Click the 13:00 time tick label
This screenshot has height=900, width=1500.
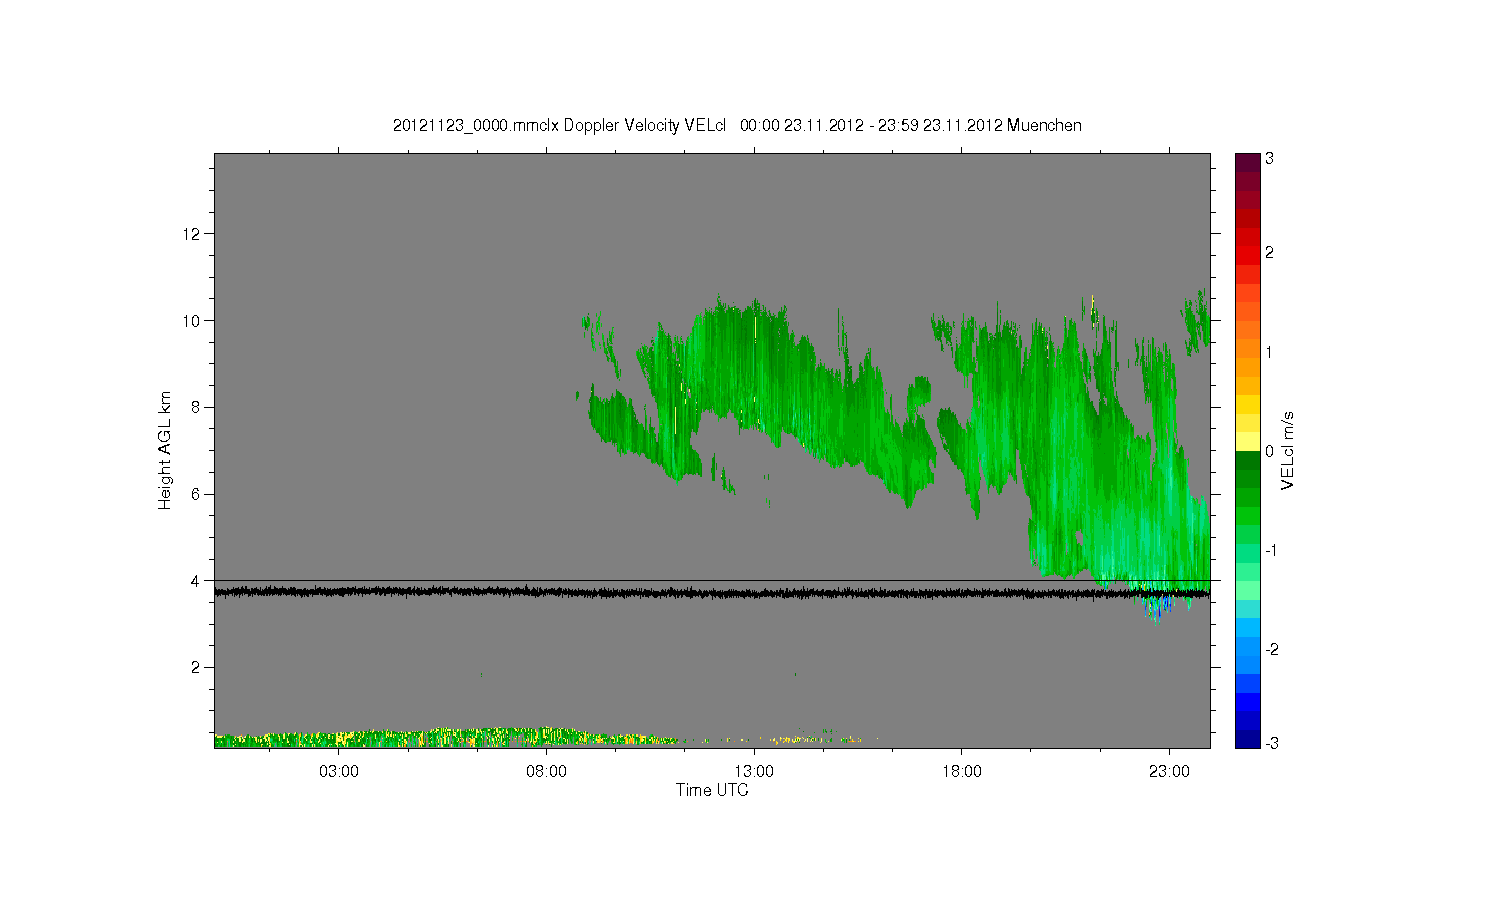pyautogui.click(x=754, y=771)
